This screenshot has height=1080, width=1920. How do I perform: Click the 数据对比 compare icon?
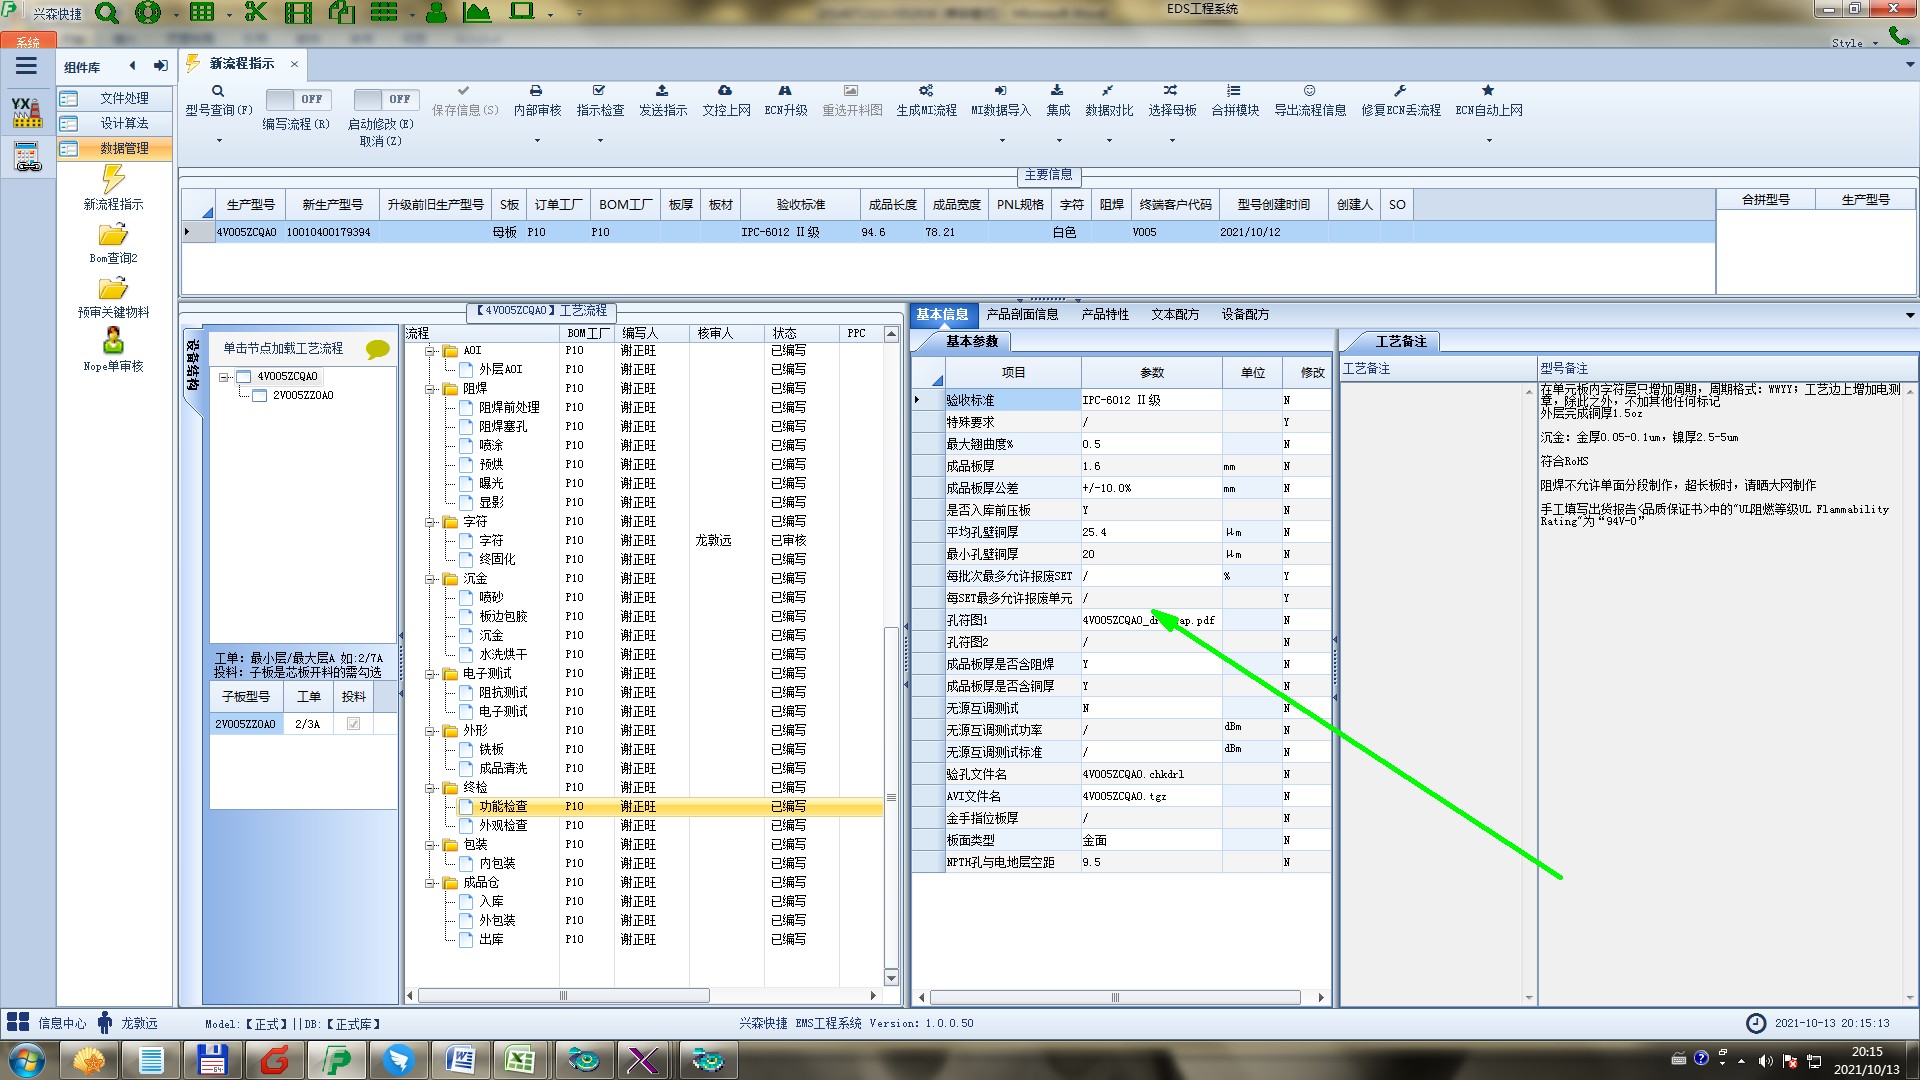pos(1108,91)
